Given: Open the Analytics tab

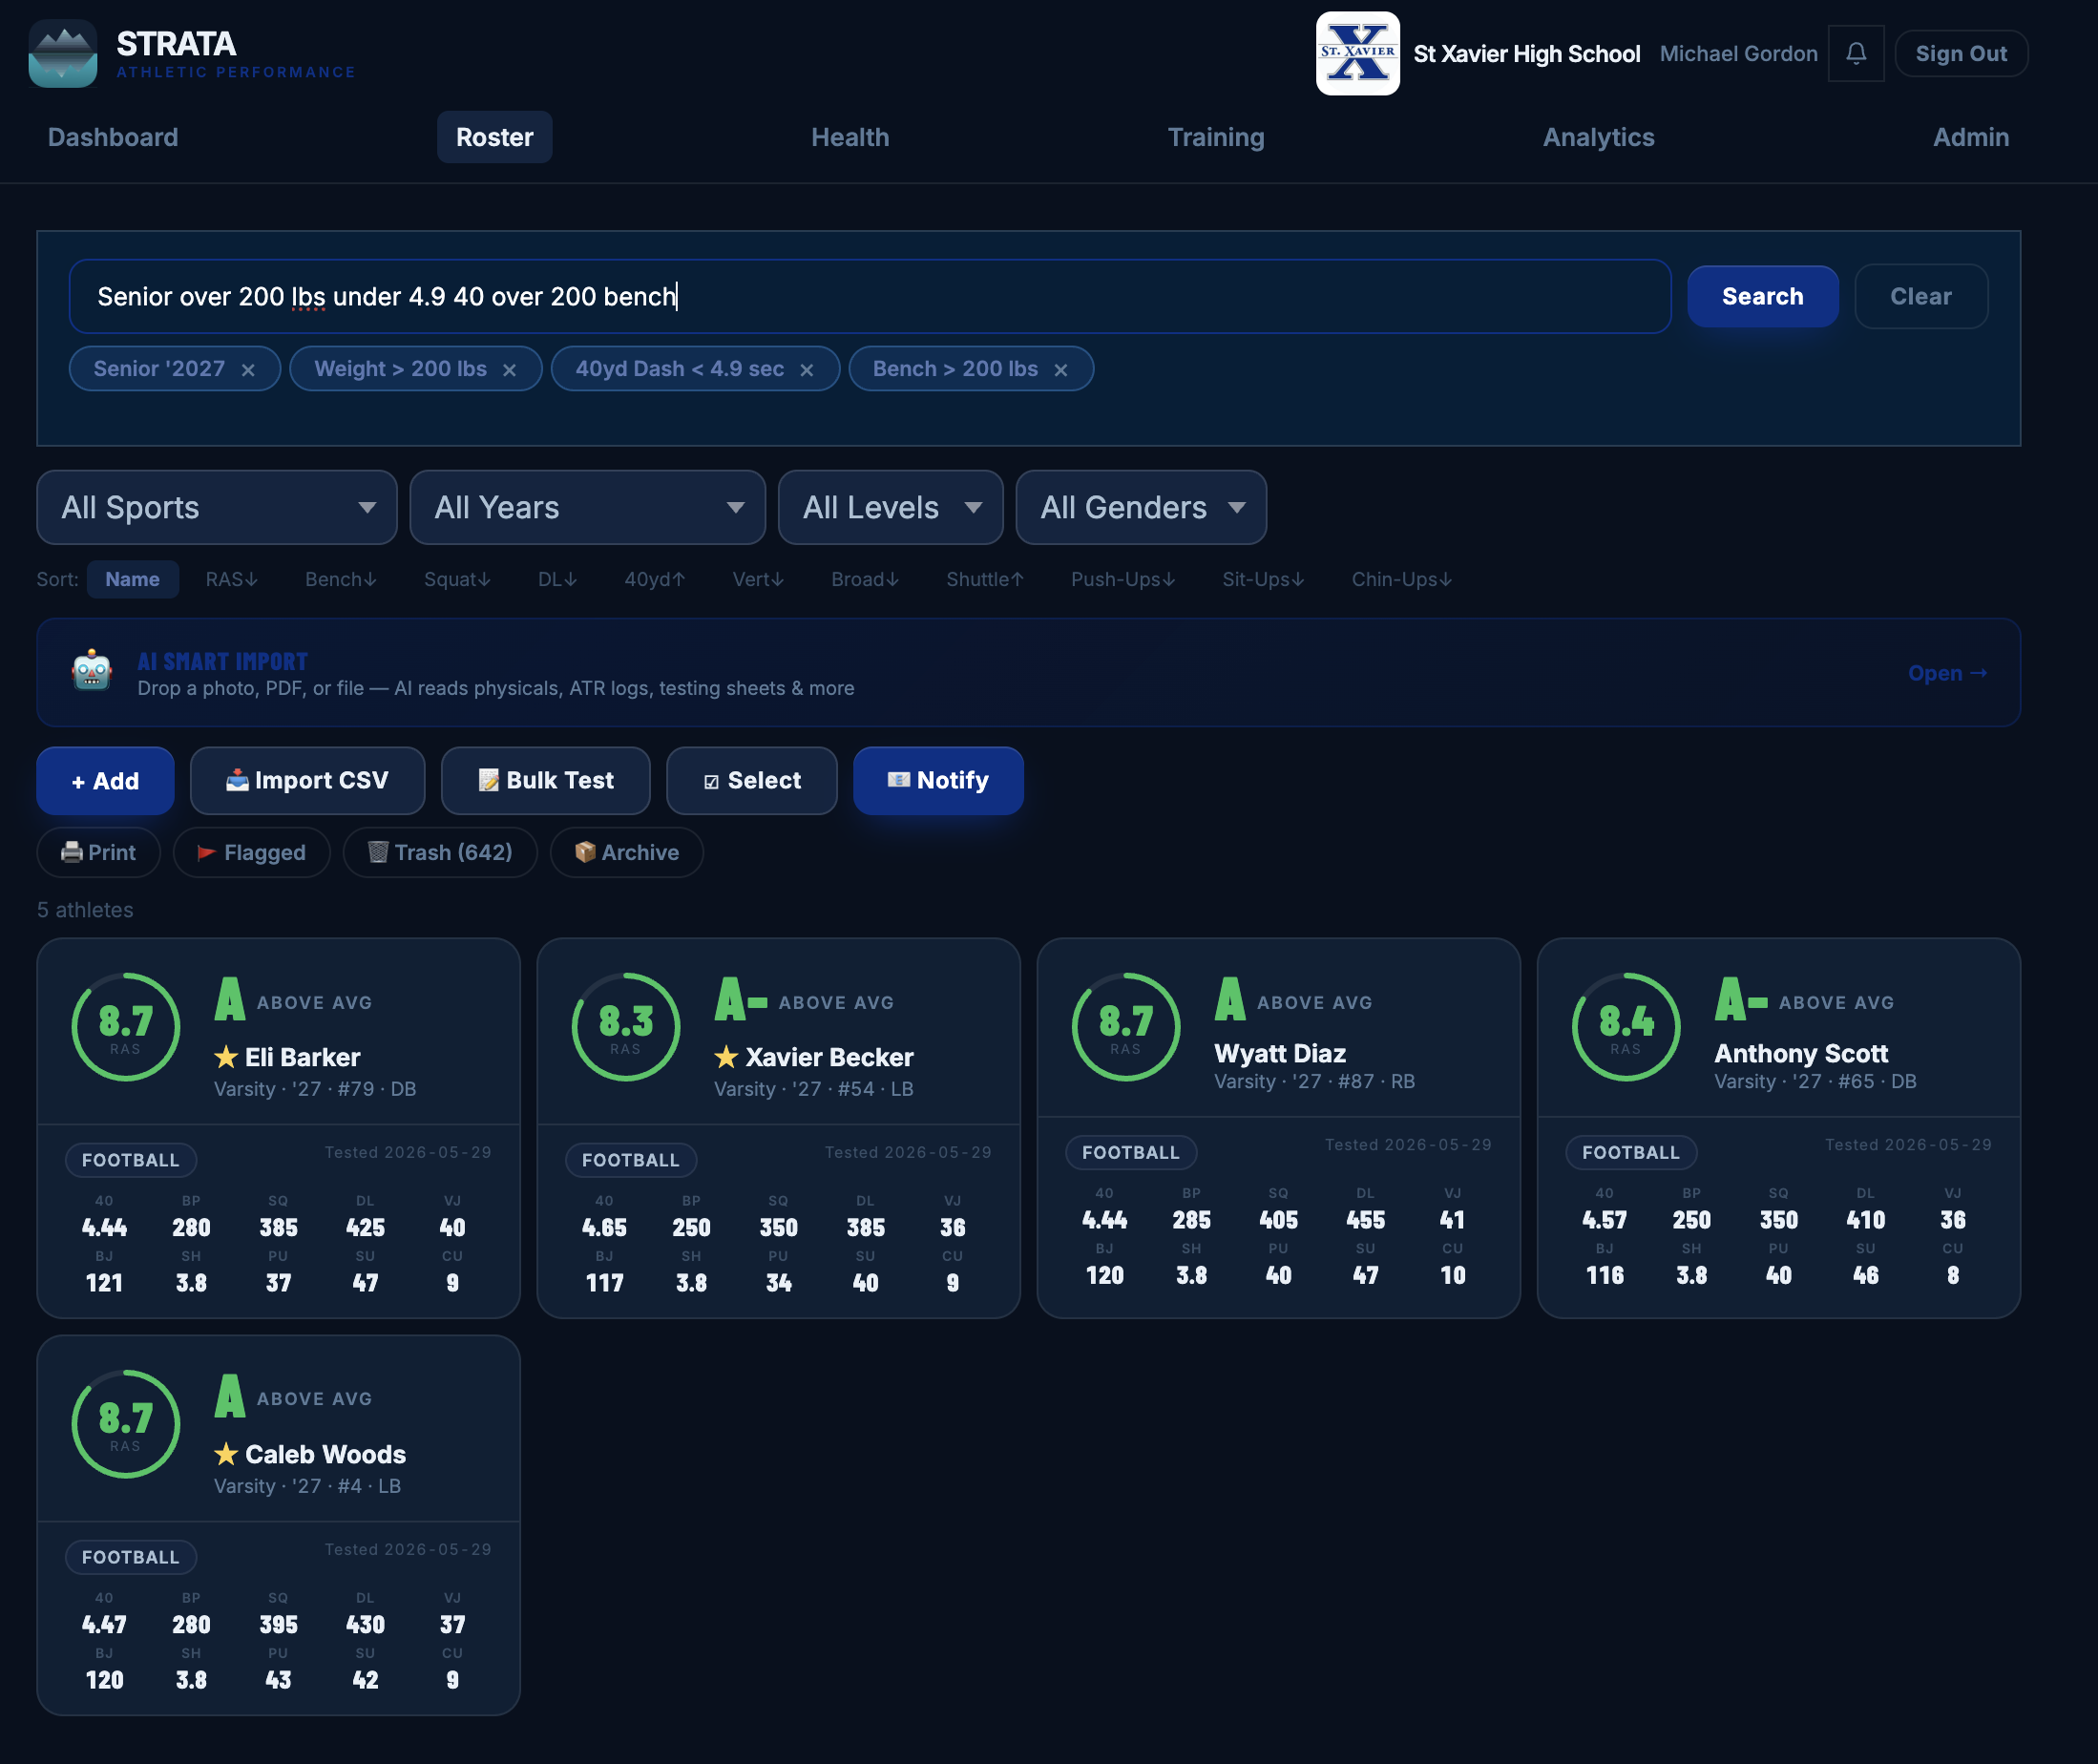Looking at the screenshot, I should point(1598,138).
